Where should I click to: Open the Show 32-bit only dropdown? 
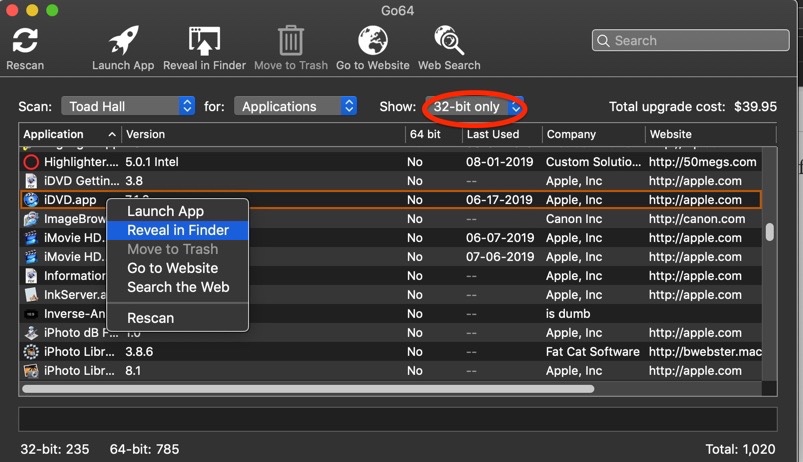pyautogui.click(x=475, y=107)
